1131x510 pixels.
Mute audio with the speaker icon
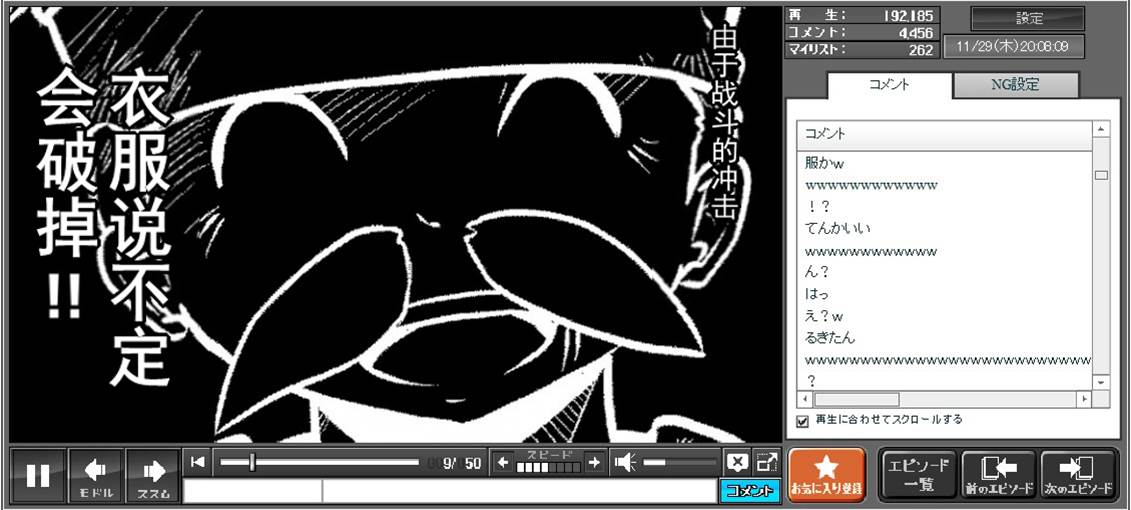[x=625, y=462]
